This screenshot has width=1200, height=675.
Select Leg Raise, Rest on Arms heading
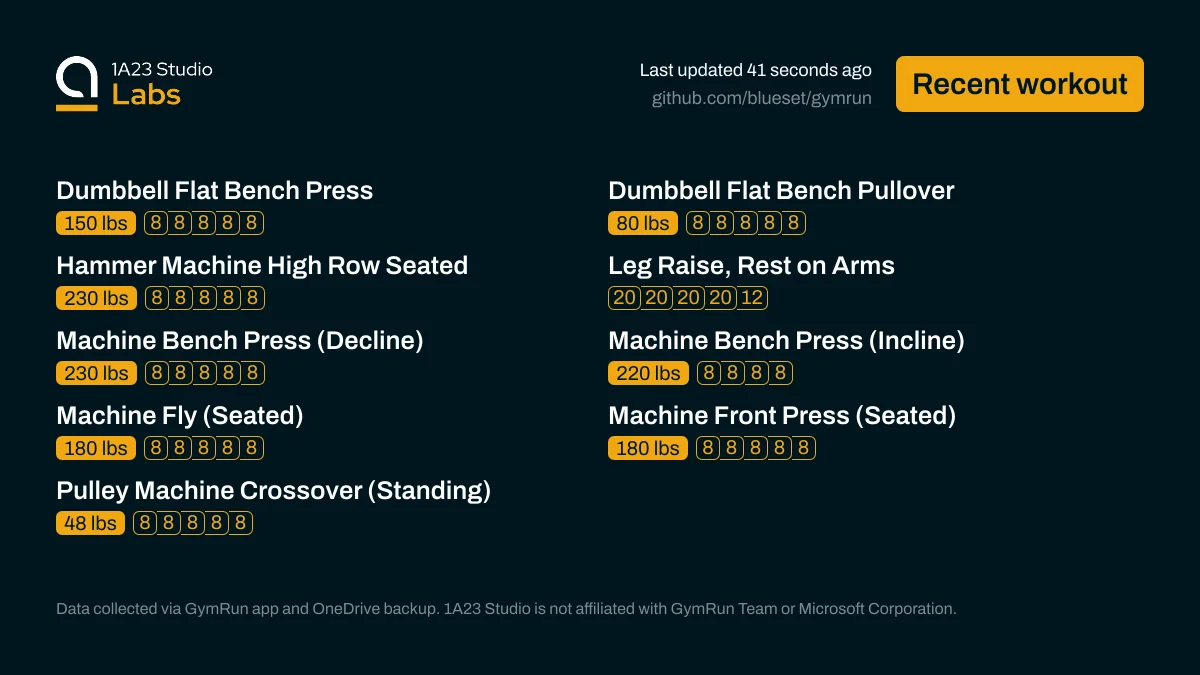click(751, 266)
